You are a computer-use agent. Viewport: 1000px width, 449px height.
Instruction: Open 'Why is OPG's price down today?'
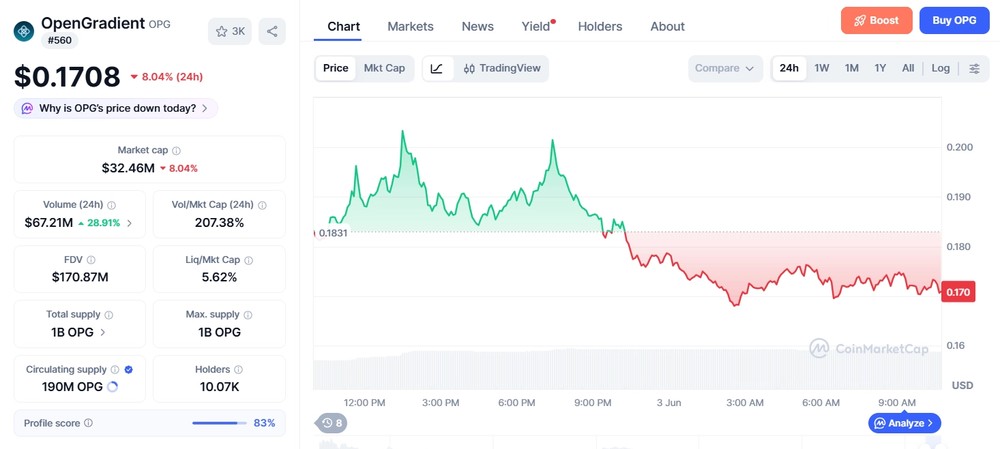pos(116,108)
